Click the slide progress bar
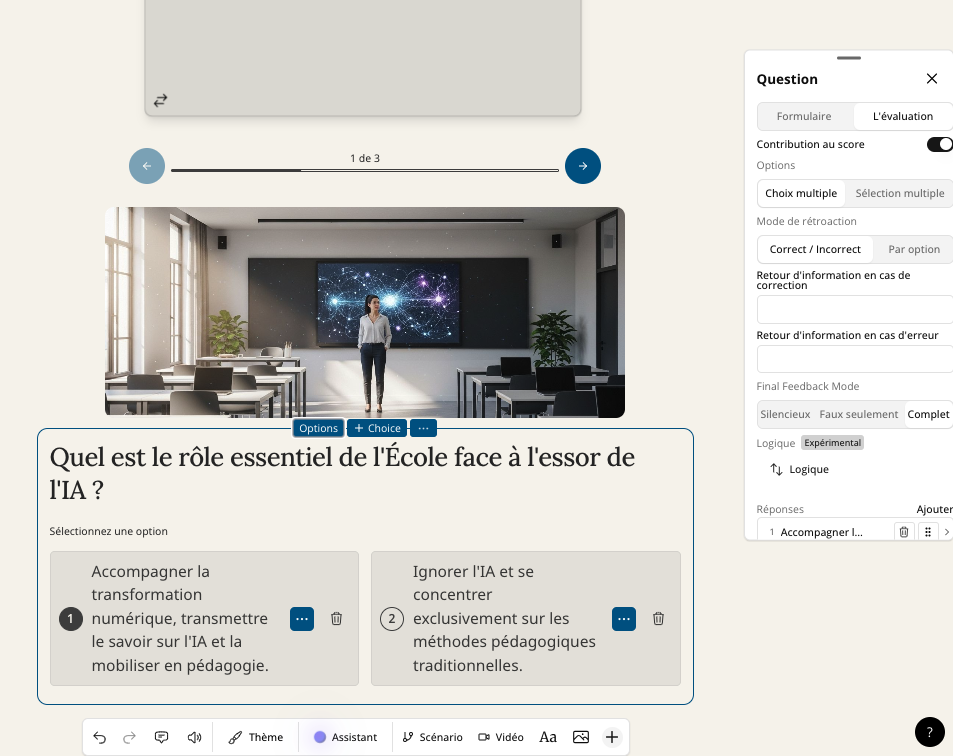 coord(364,171)
